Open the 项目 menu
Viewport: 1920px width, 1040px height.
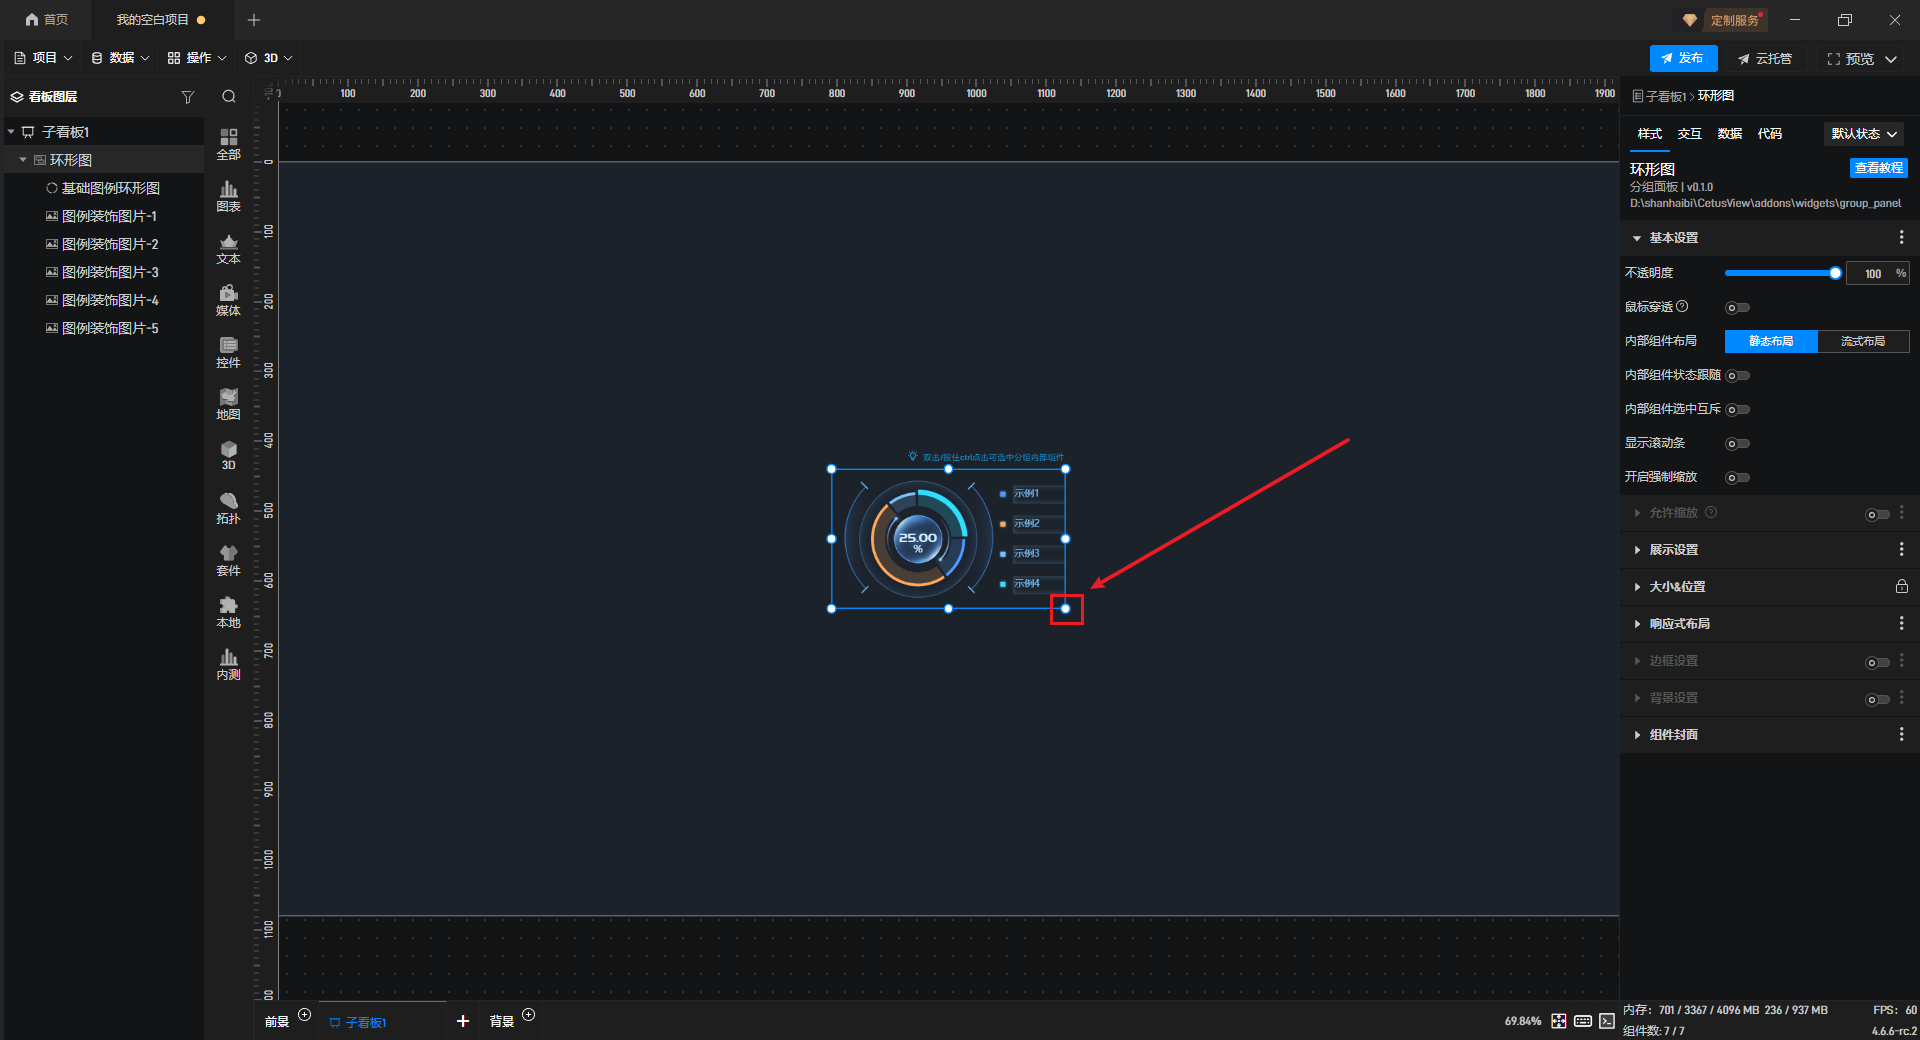pyautogui.click(x=43, y=58)
